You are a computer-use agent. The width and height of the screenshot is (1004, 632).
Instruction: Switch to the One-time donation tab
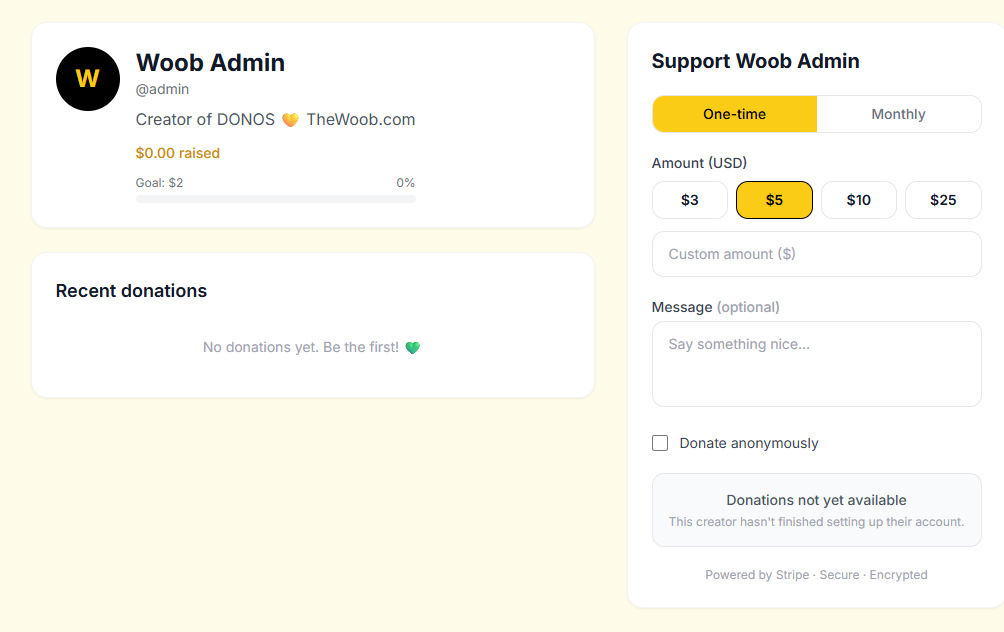(734, 114)
